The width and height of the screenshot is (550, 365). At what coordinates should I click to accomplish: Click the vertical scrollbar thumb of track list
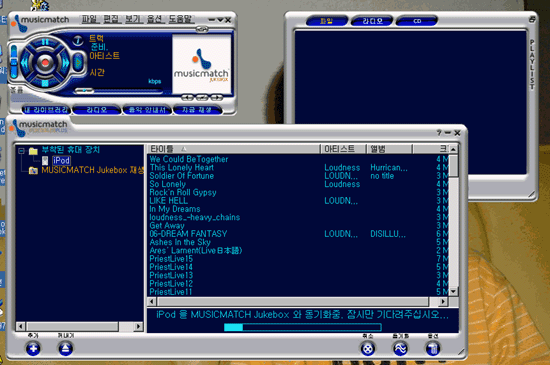click(454, 165)
